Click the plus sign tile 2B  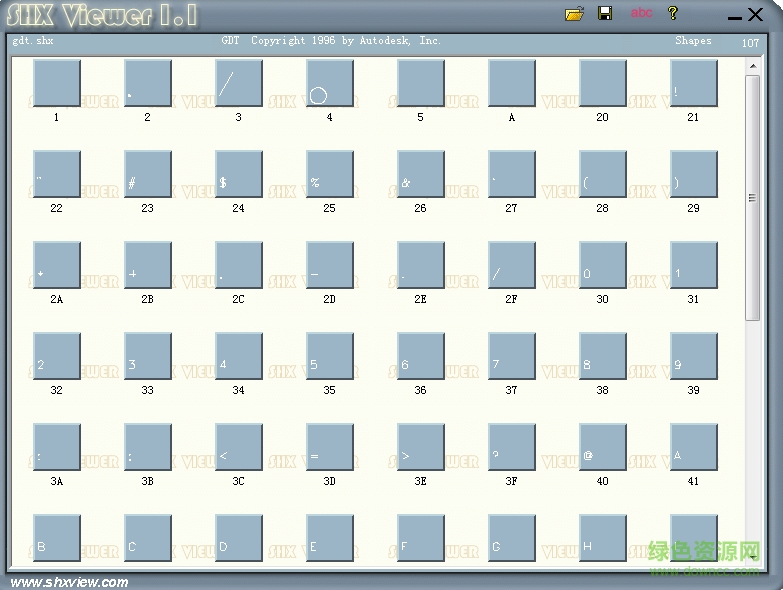point(147,265)
